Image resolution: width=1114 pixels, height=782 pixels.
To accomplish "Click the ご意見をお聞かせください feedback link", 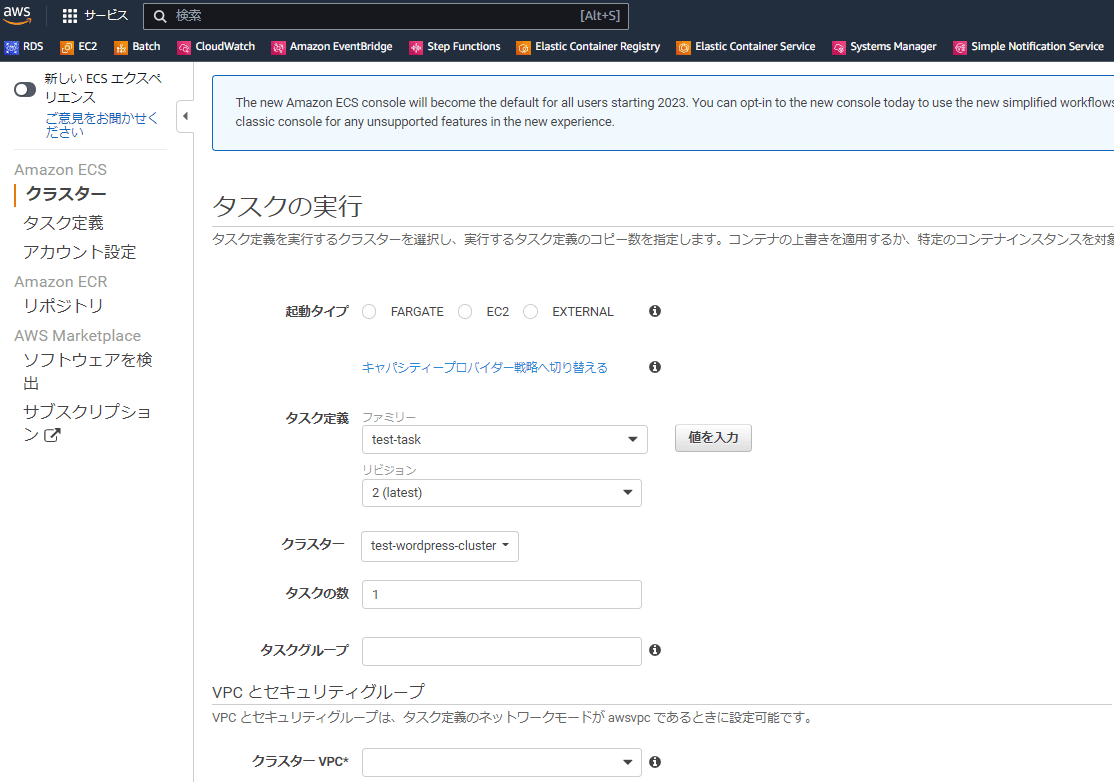I will click(x=102, y=124).
